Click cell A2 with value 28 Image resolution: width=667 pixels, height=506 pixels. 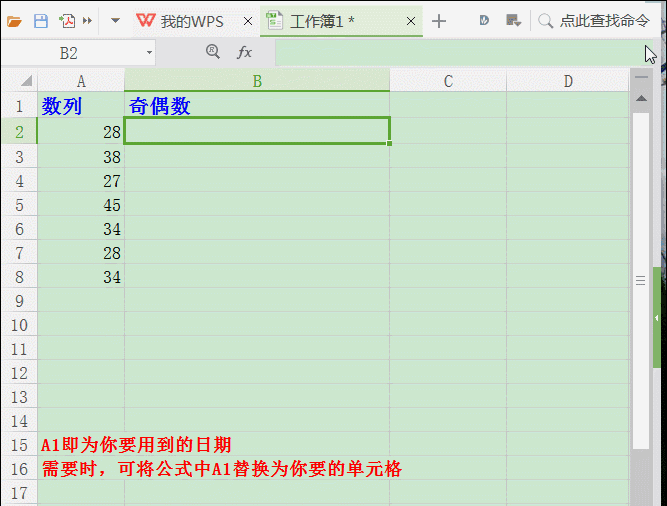(x=81, y=131)
